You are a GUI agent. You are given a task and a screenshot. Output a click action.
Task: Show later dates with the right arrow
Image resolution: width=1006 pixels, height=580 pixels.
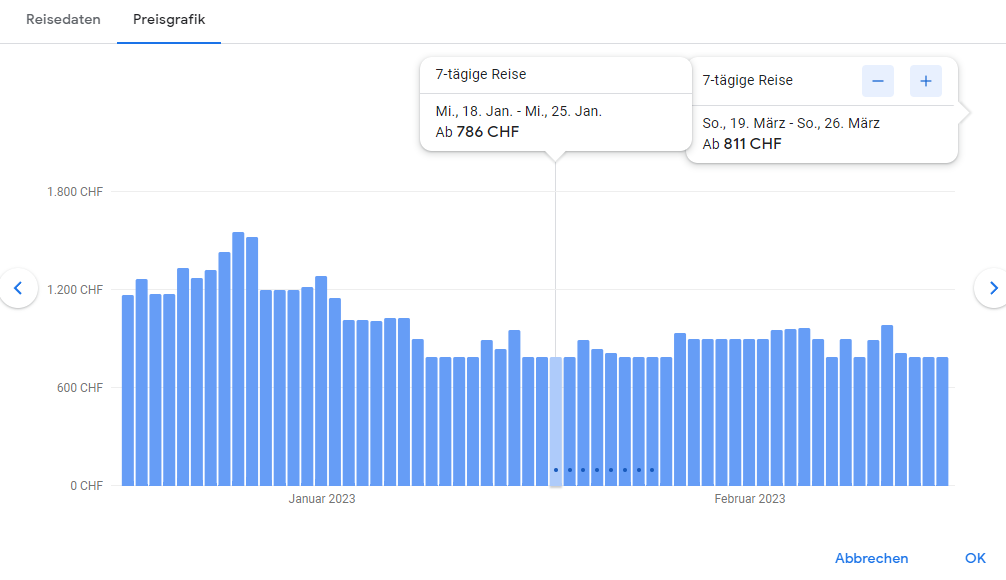[x=992, y=288]
